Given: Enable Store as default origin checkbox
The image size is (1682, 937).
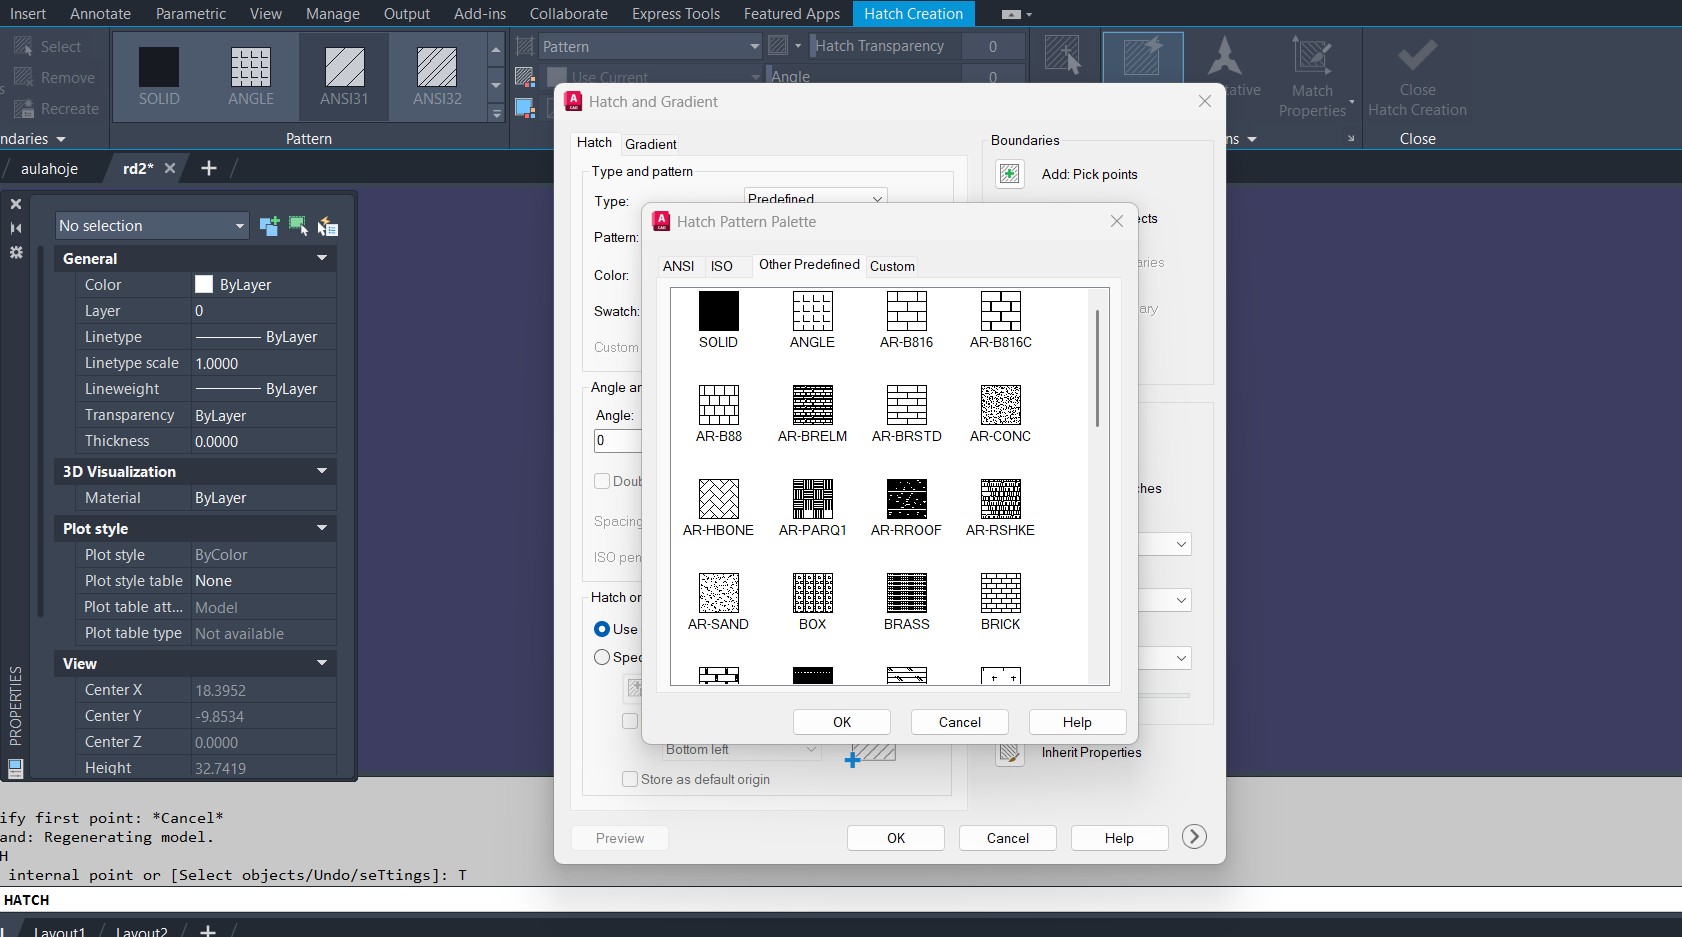Looking at the screenshot, I should tap(630, 779).
